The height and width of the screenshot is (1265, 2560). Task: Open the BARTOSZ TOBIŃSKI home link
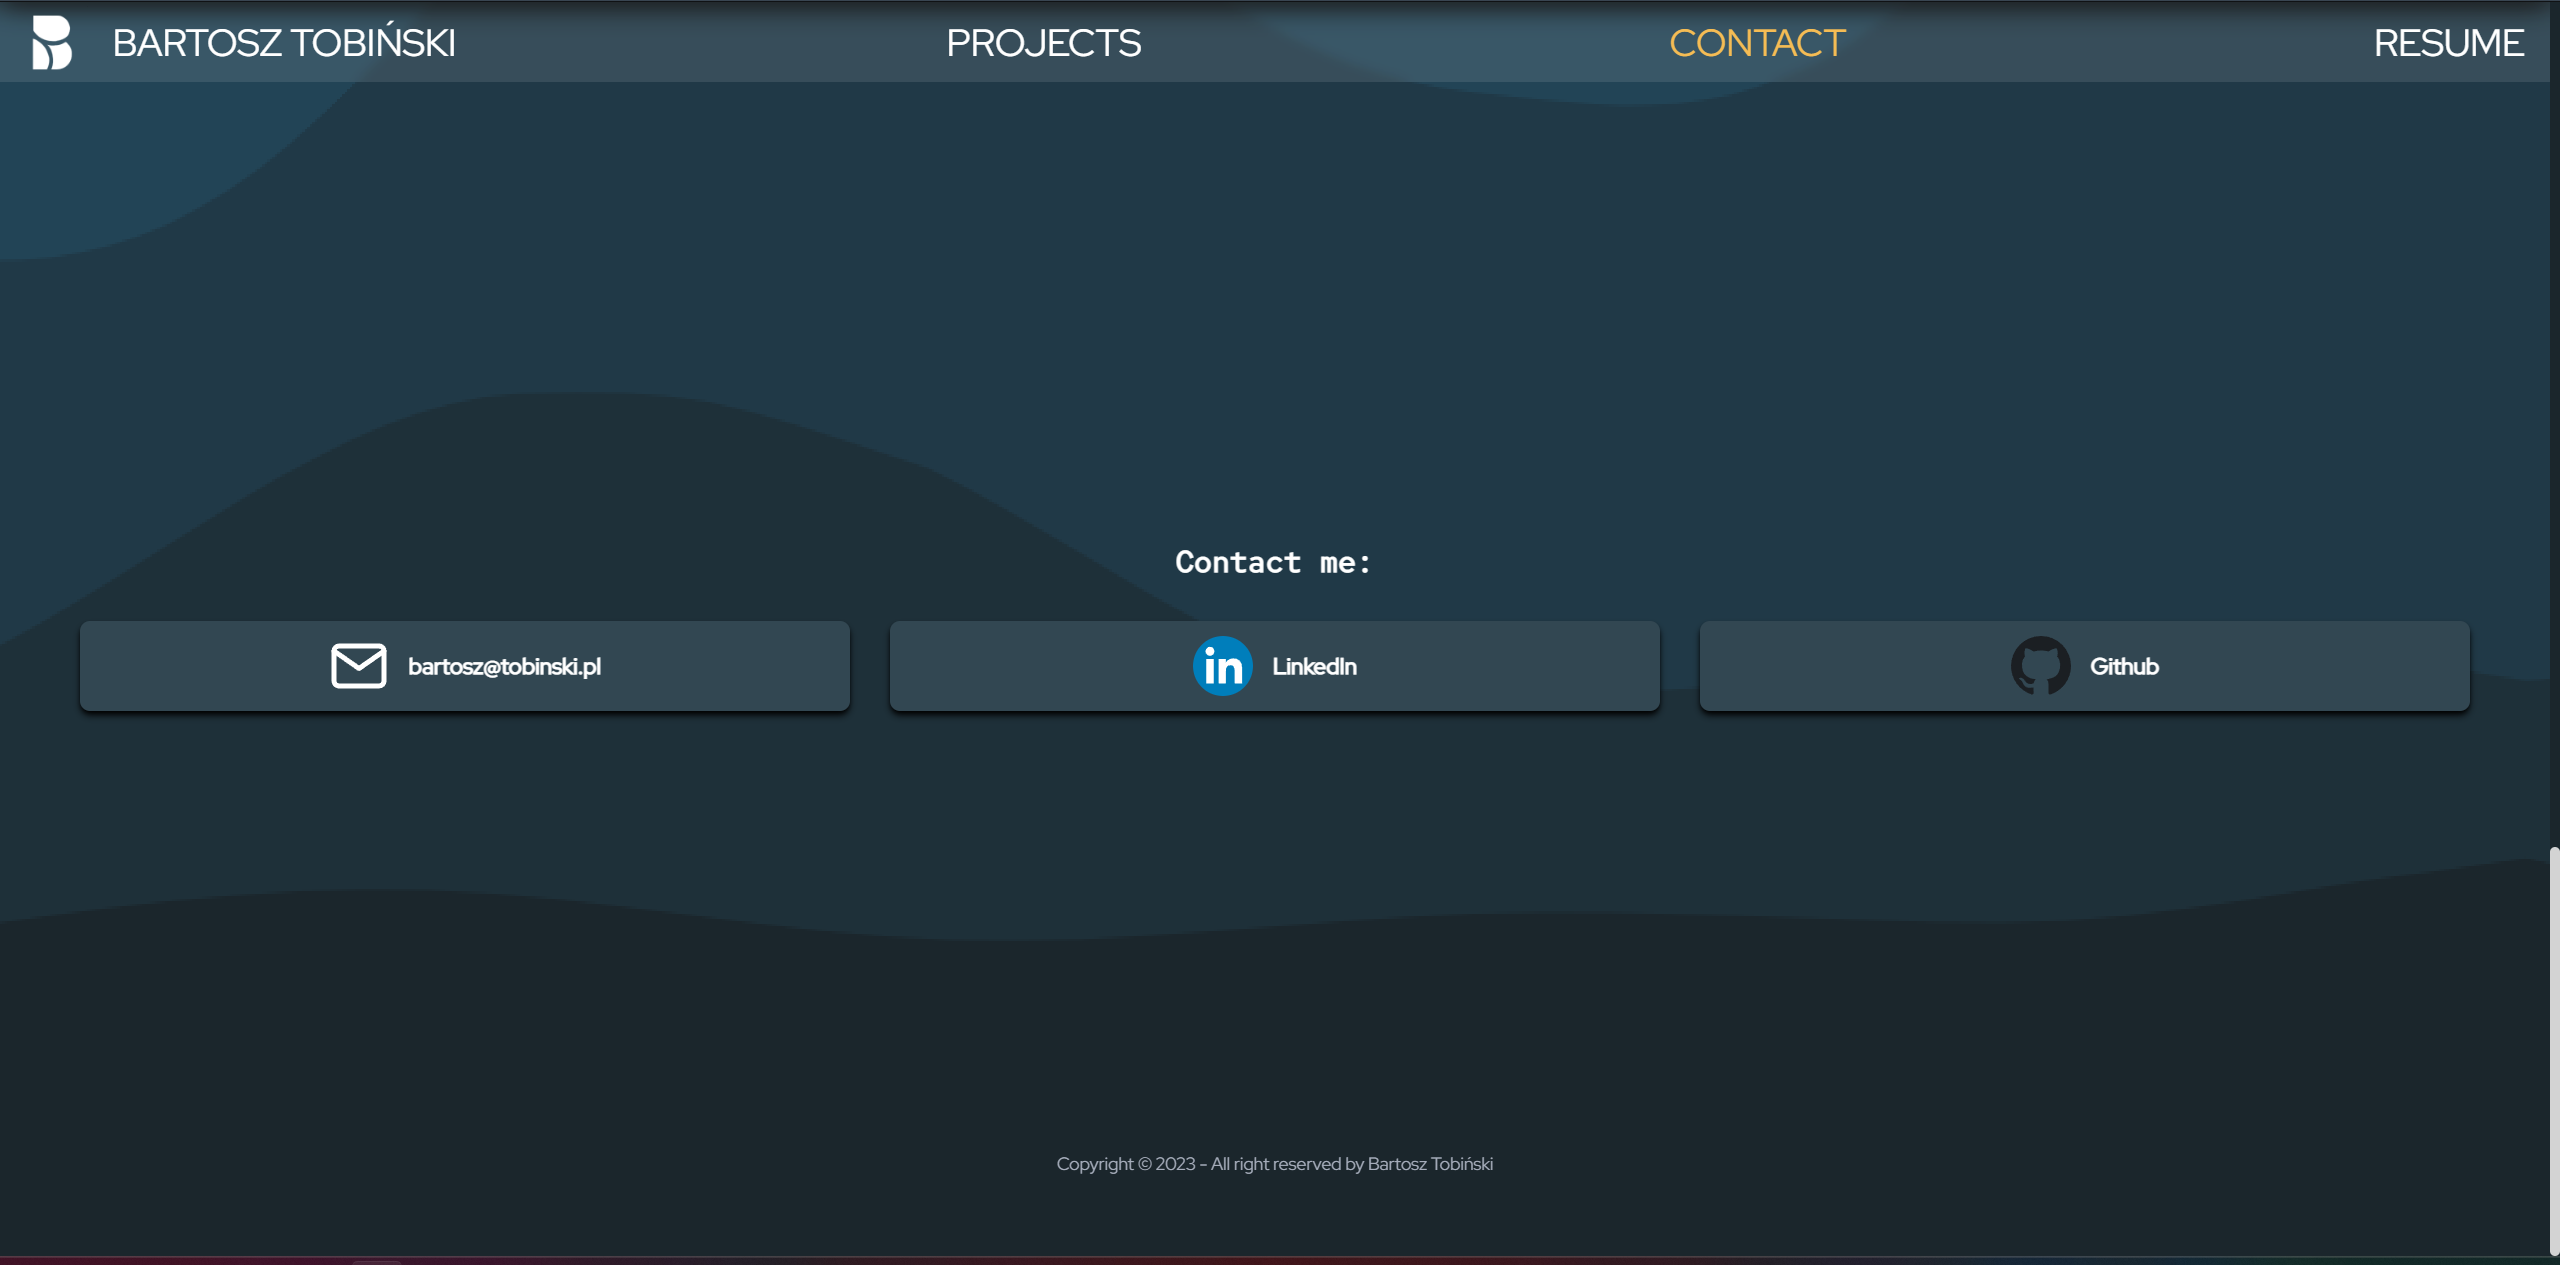(283, 43)
